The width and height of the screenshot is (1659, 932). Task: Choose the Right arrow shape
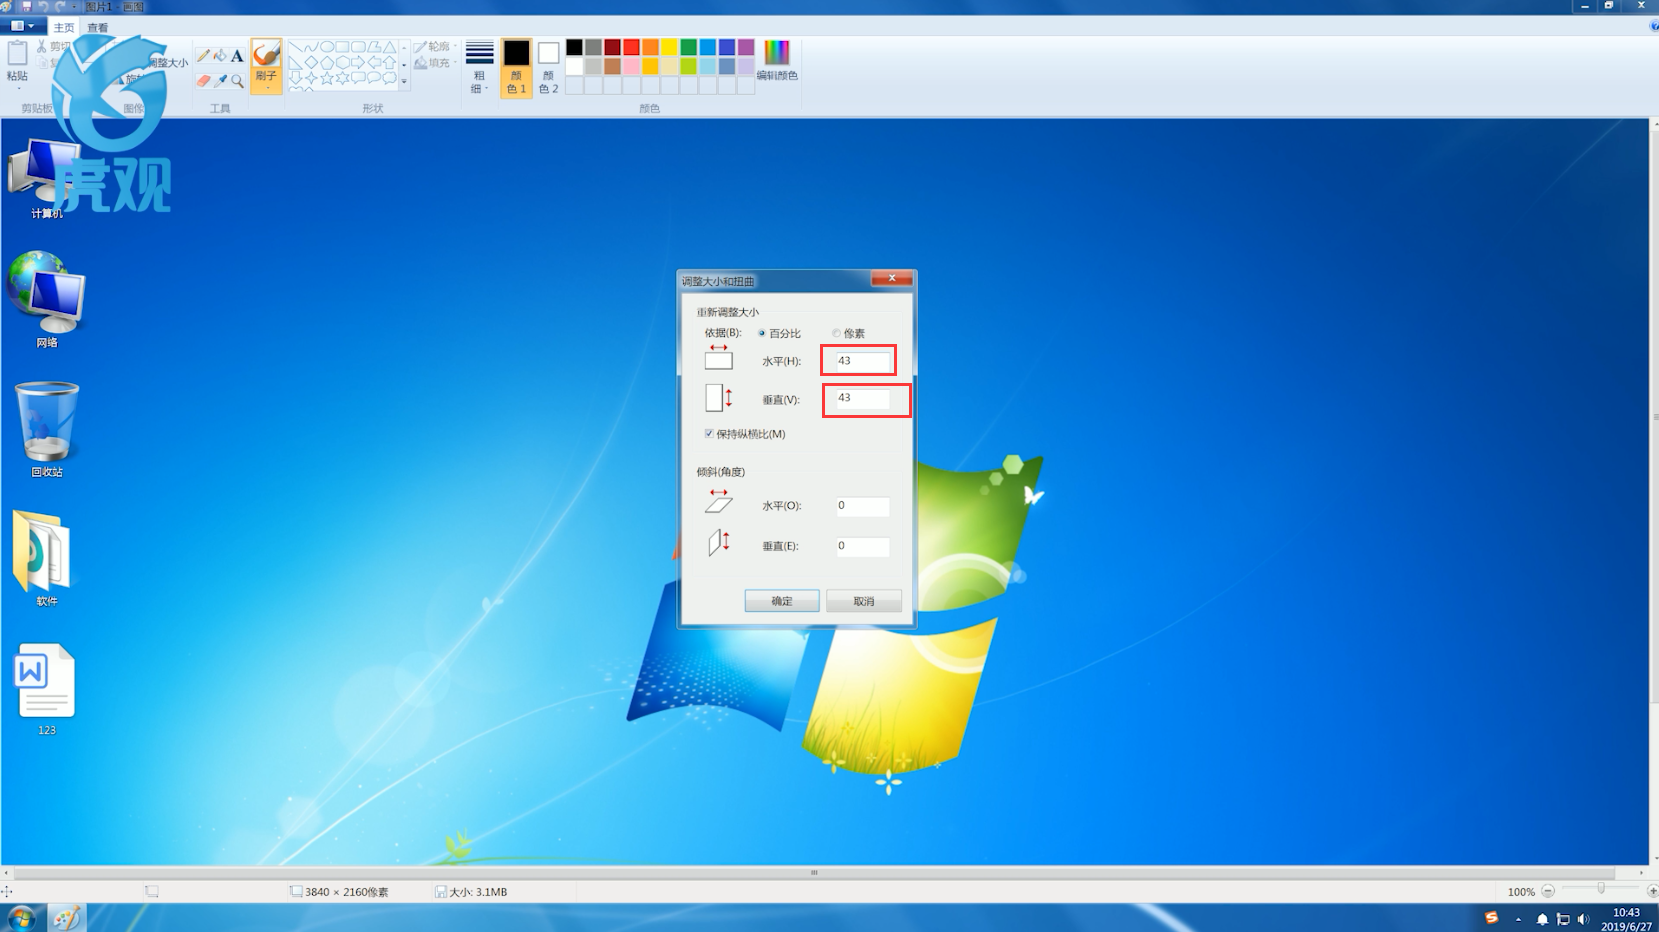point(358,63)
